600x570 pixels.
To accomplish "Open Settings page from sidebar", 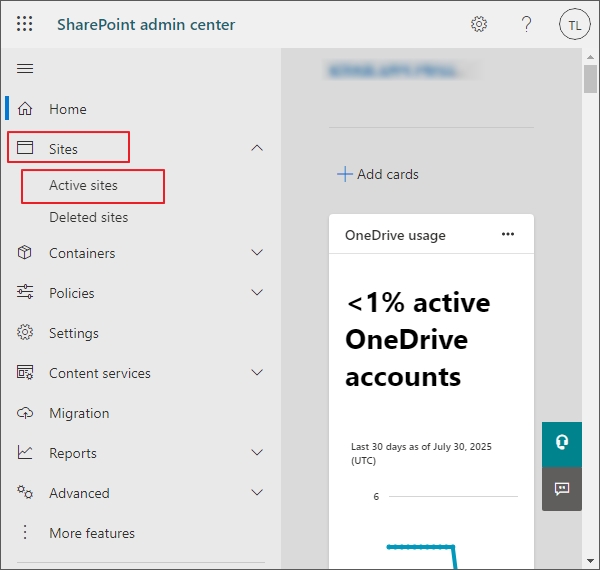I will (x=74, y=334).
